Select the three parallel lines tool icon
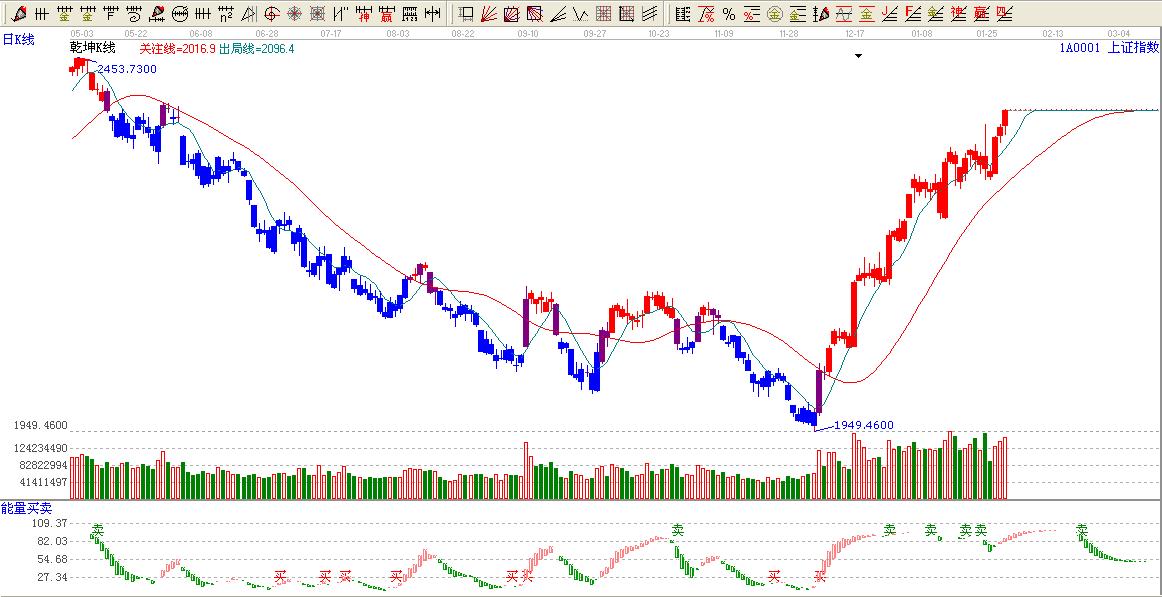The width and height of the screenshot is (1162, 597). click(650, 14)
